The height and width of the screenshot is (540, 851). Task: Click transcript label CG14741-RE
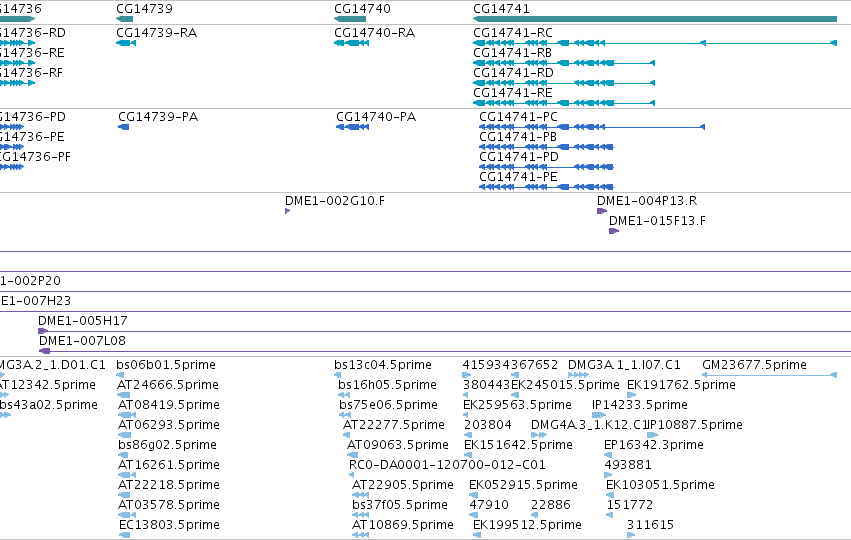click(513, 93)
